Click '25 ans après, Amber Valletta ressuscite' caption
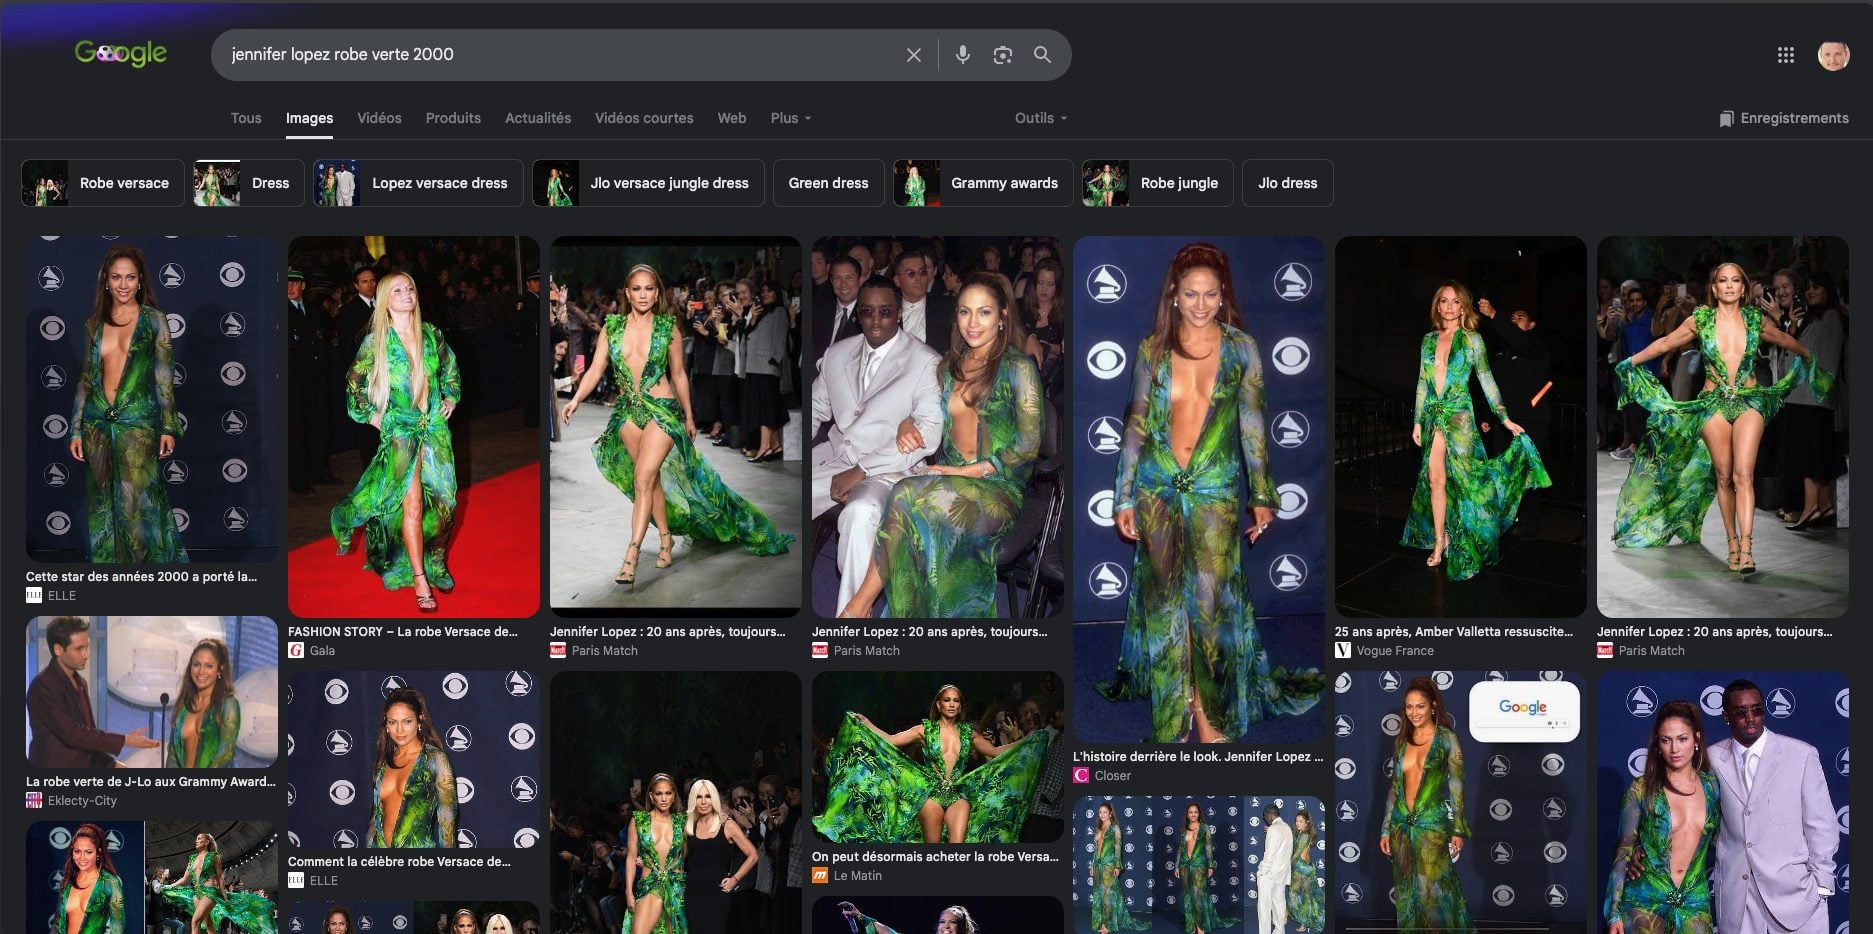Viewport: 1873px width, 934px height. 1454,631
